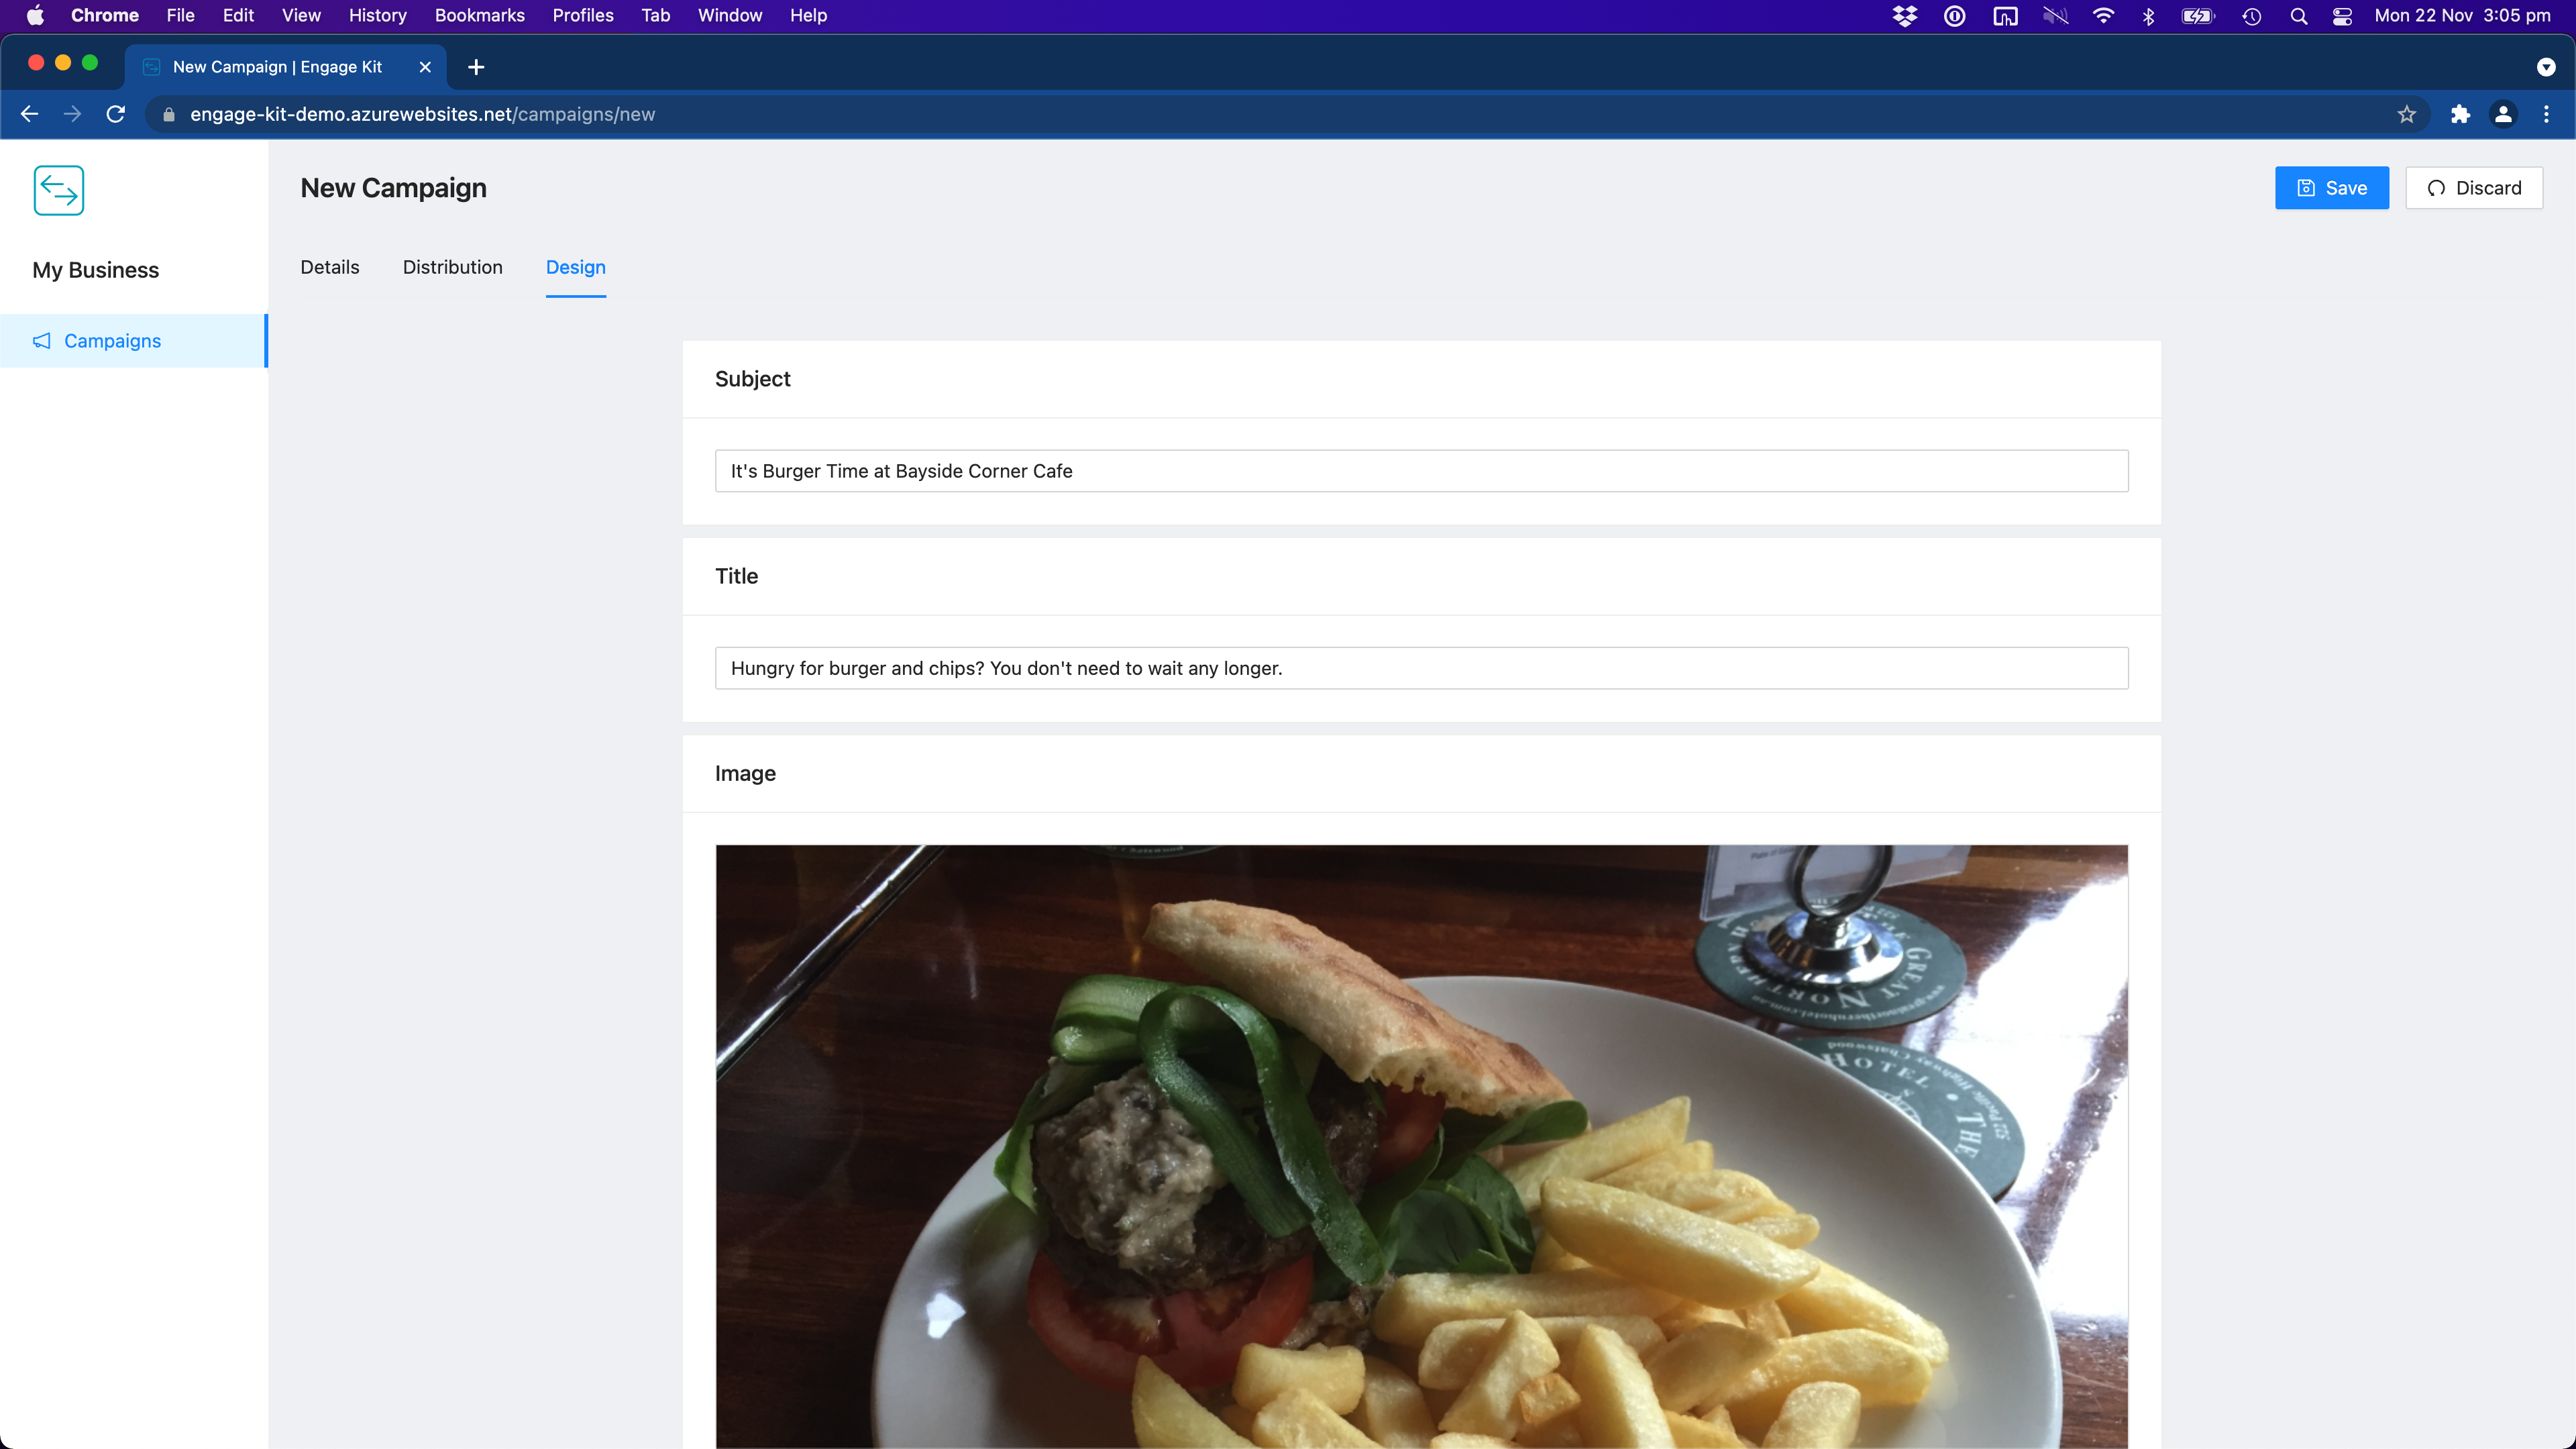This screenshot has height=1449, width=2576.
Task: Open a new browser tab
Action: tap(476, 67)
